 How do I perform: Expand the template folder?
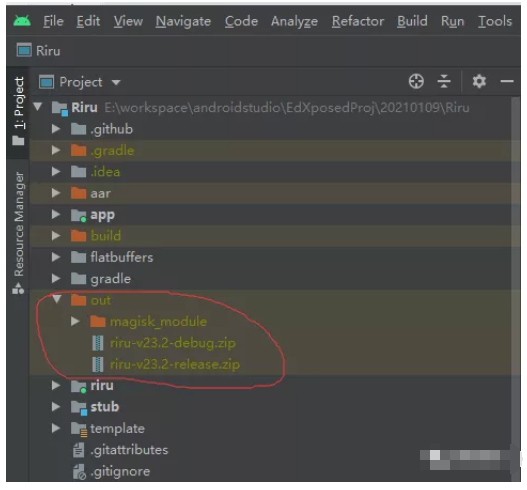(56, 428)
